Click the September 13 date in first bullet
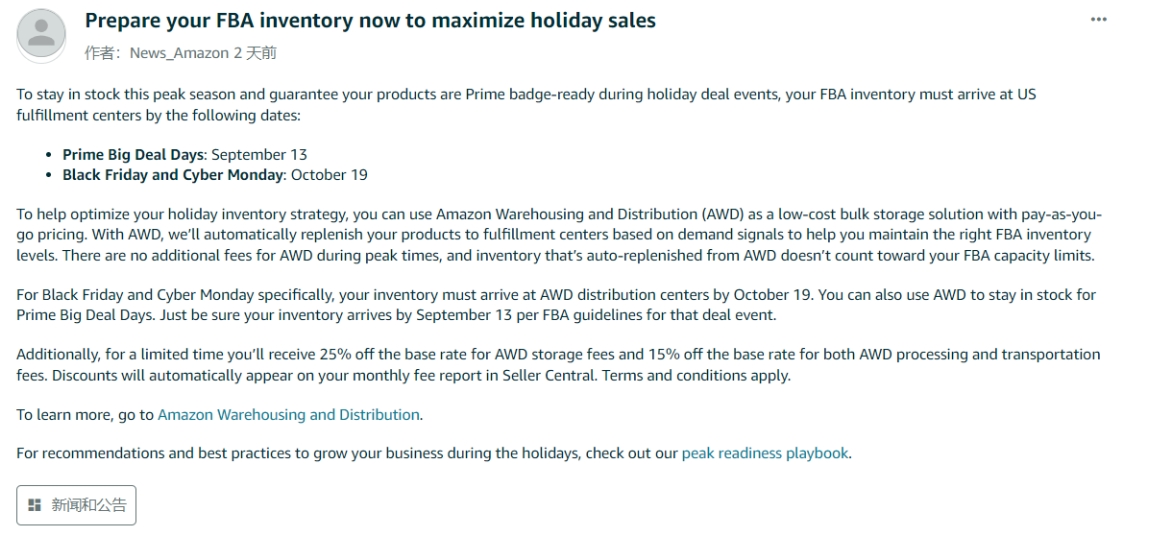 point(259,154)
